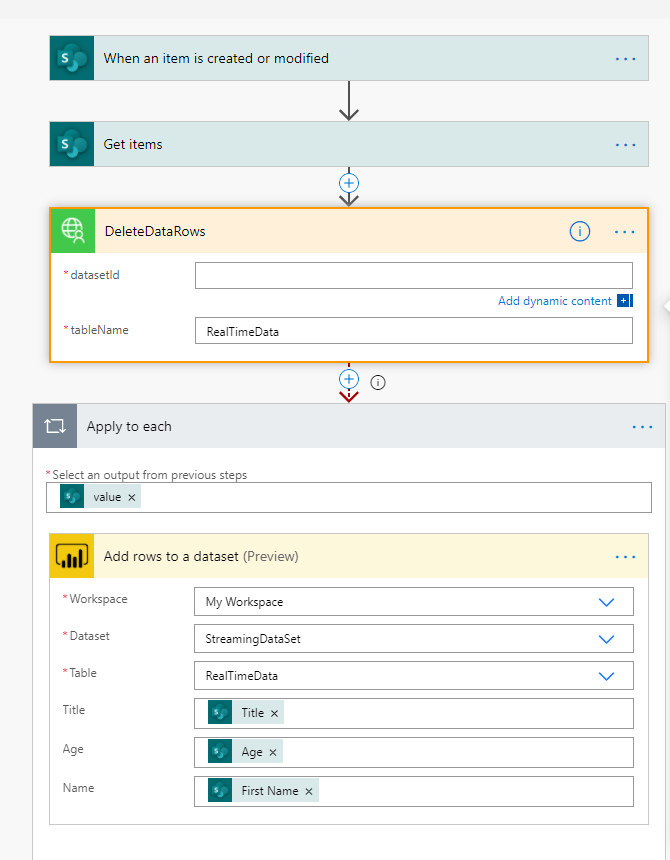Image resolution: width=670 pixels, height=860 pixels.
Task: Click the empty datasetId input field
Action: click(413, 275)
